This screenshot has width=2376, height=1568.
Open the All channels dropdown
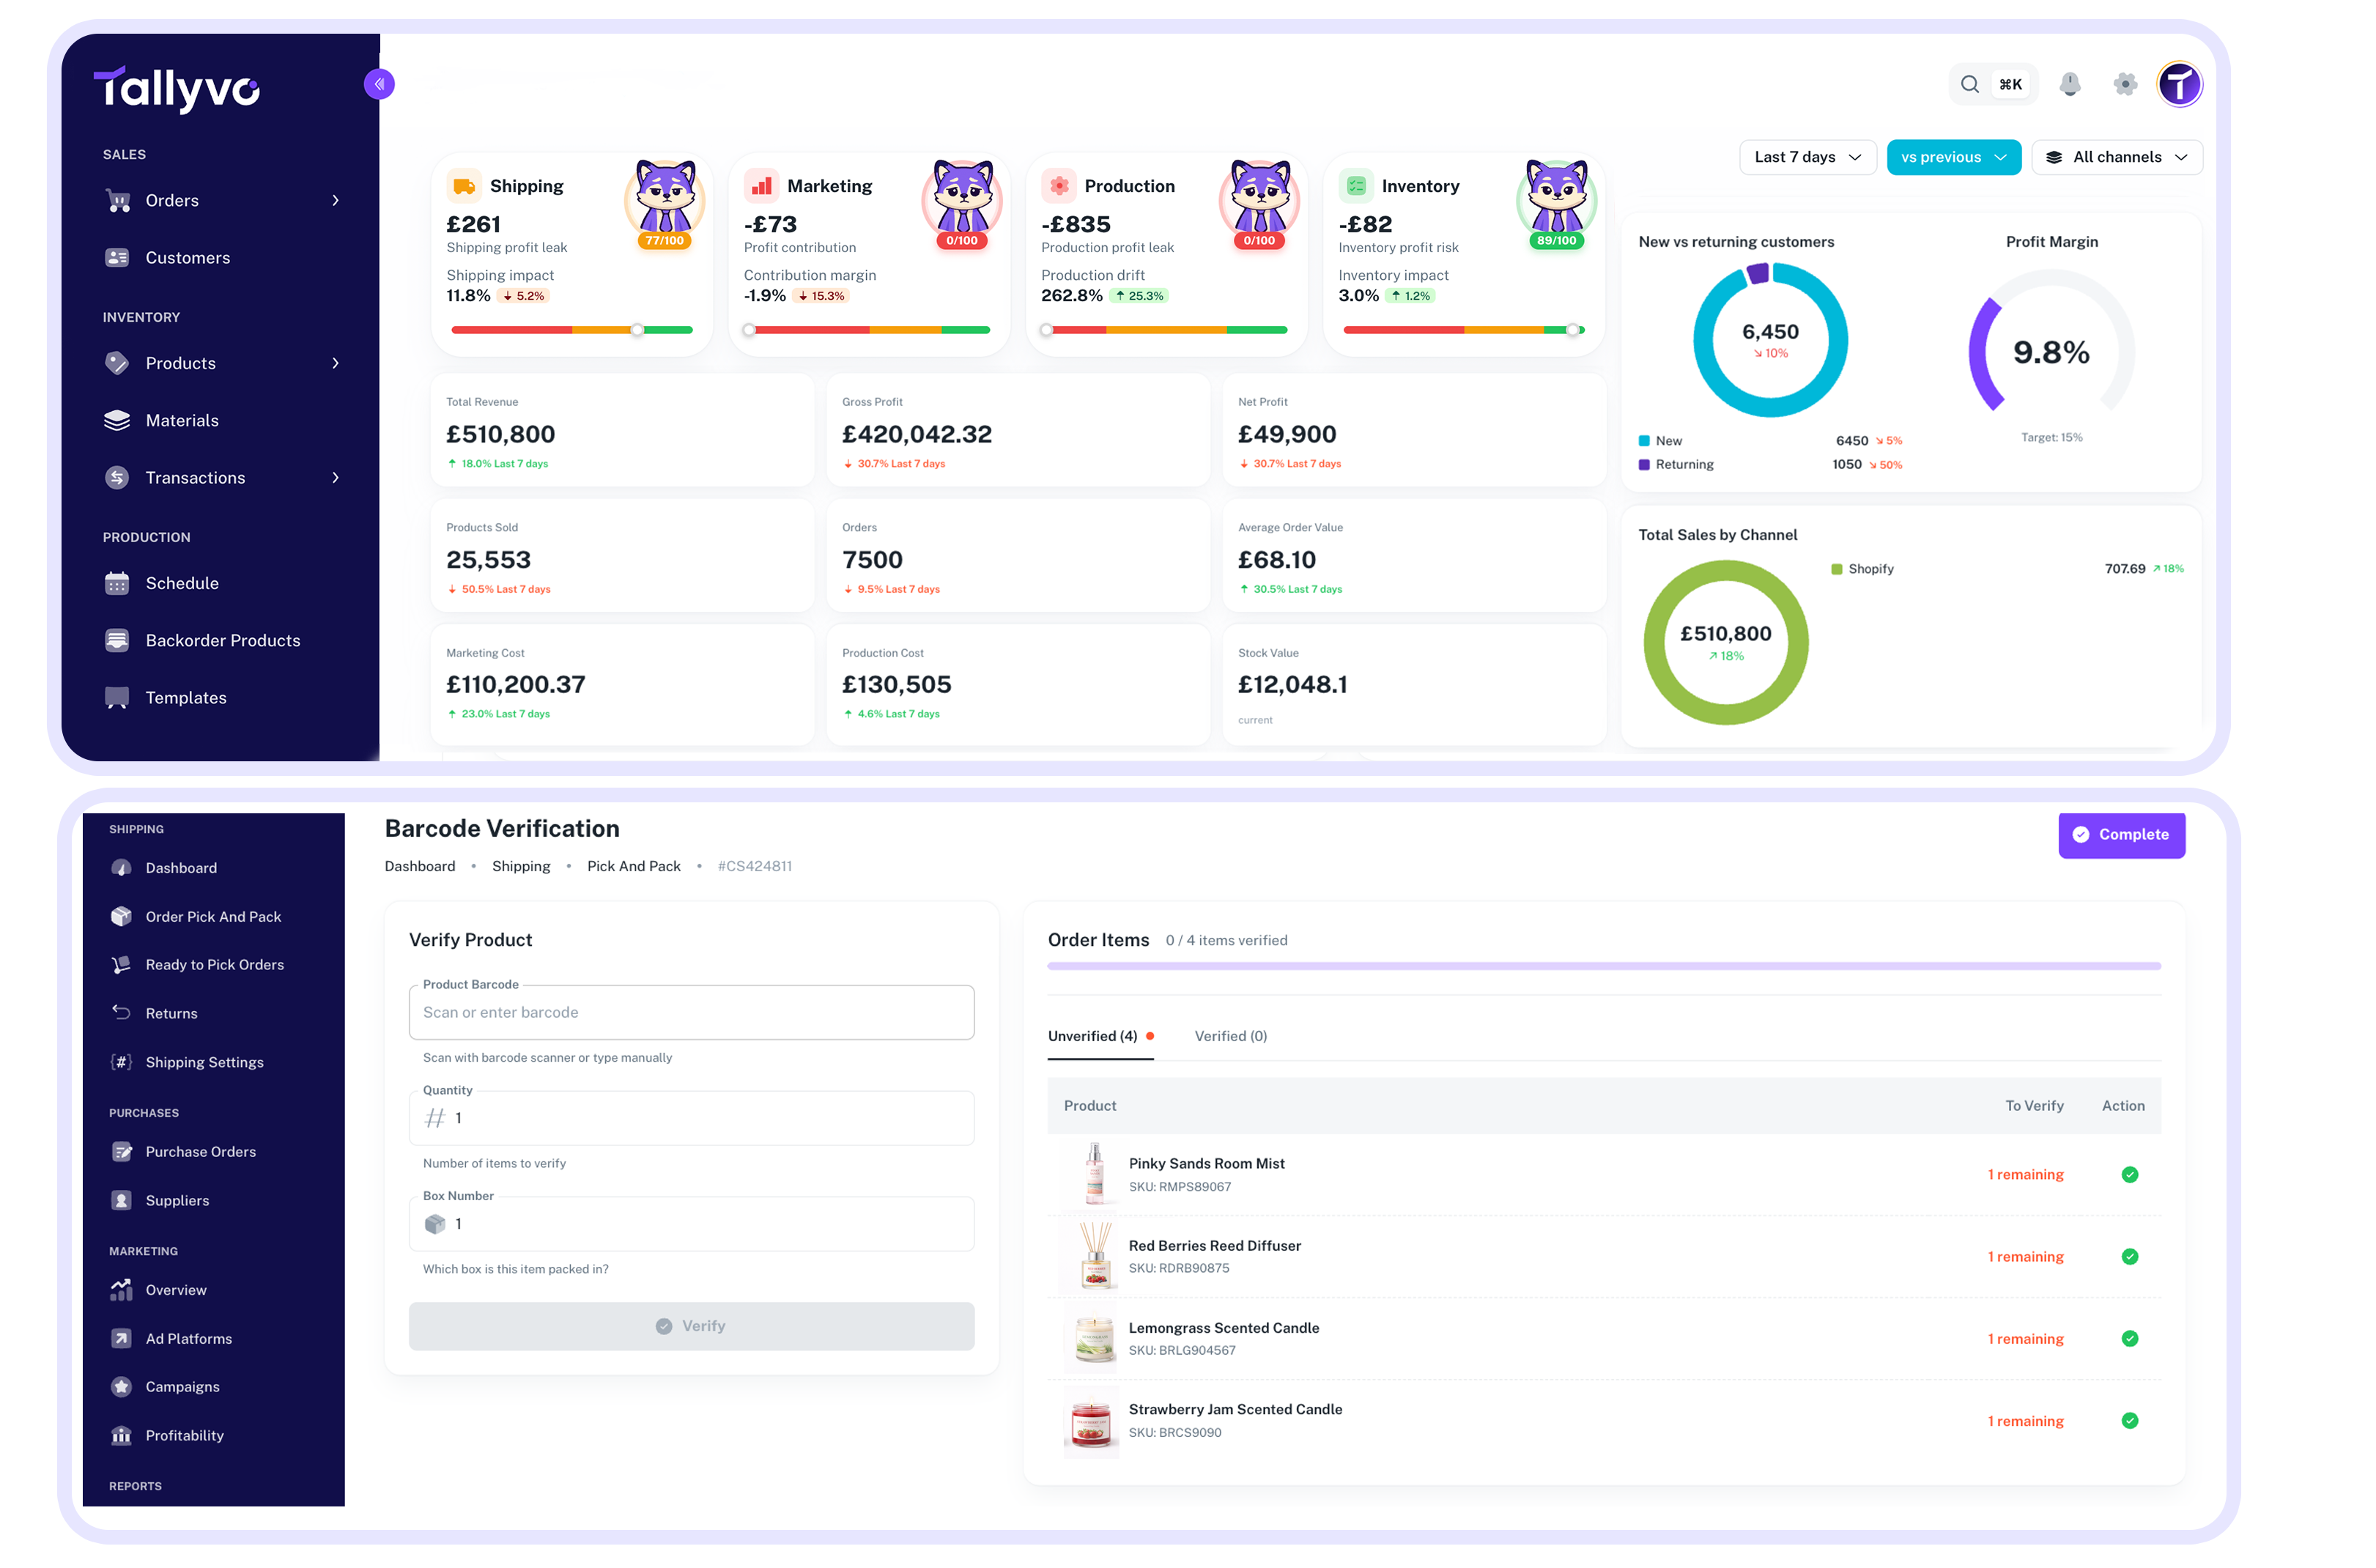2116,157
